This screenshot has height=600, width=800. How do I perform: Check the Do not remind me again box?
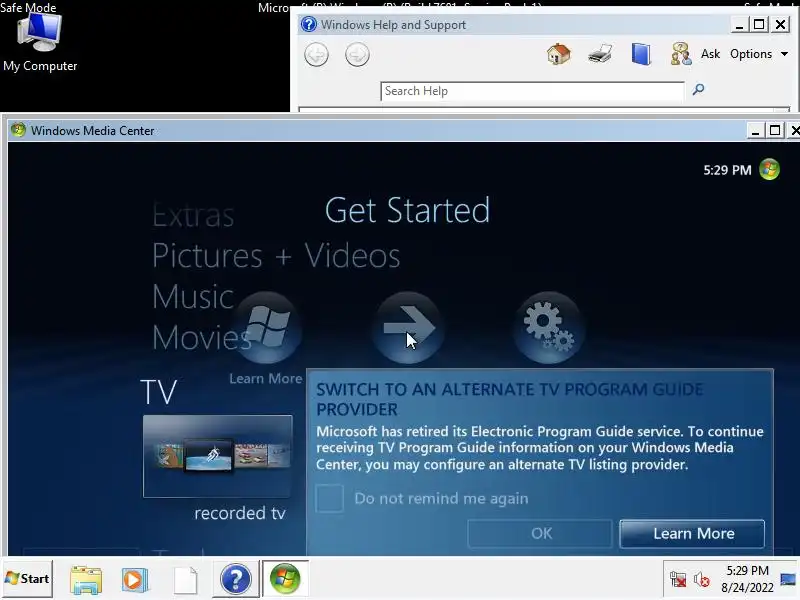[x=329, y=498]
